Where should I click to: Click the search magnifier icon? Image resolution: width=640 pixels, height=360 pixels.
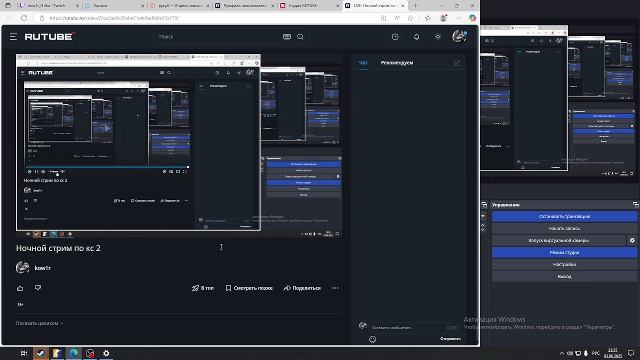point(300,37)
